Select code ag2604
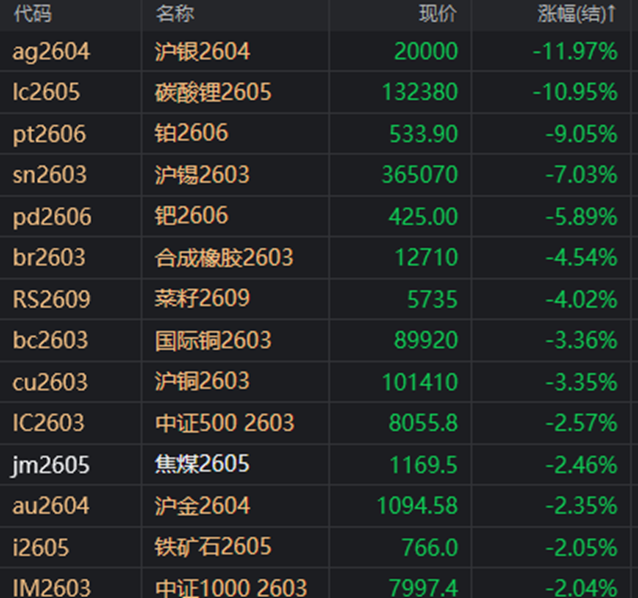The image size is (638, 598). tap(51, 52)
